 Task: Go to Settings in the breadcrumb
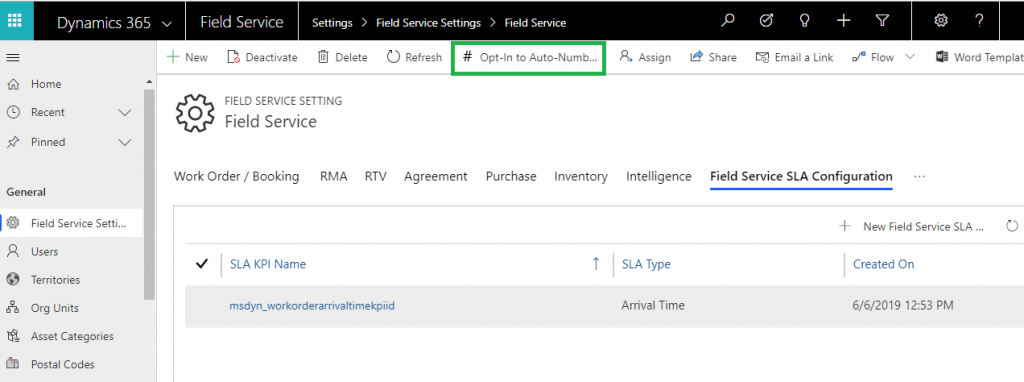[332, 23]
